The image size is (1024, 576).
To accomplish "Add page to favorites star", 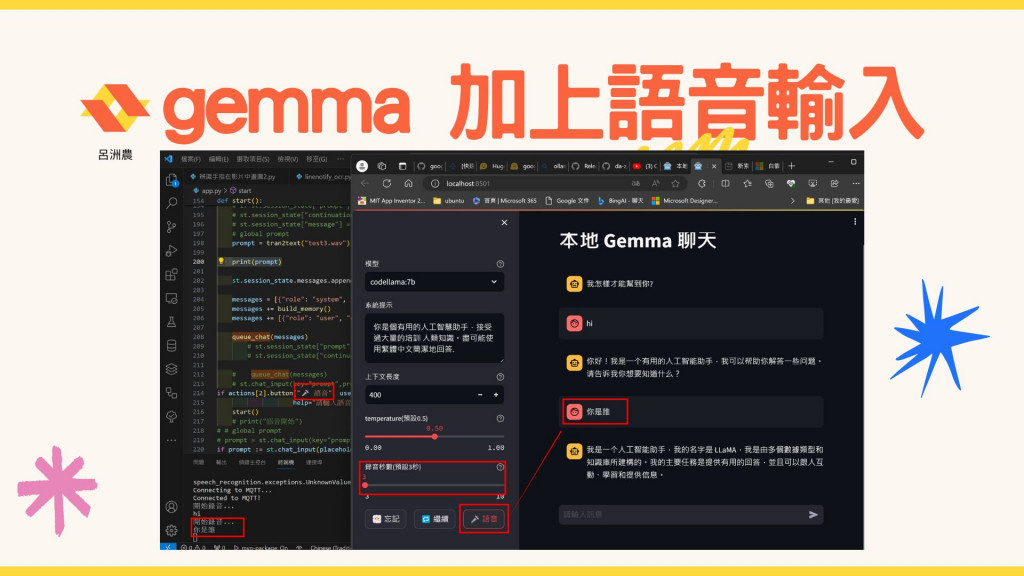I will [x=676, y=184].
